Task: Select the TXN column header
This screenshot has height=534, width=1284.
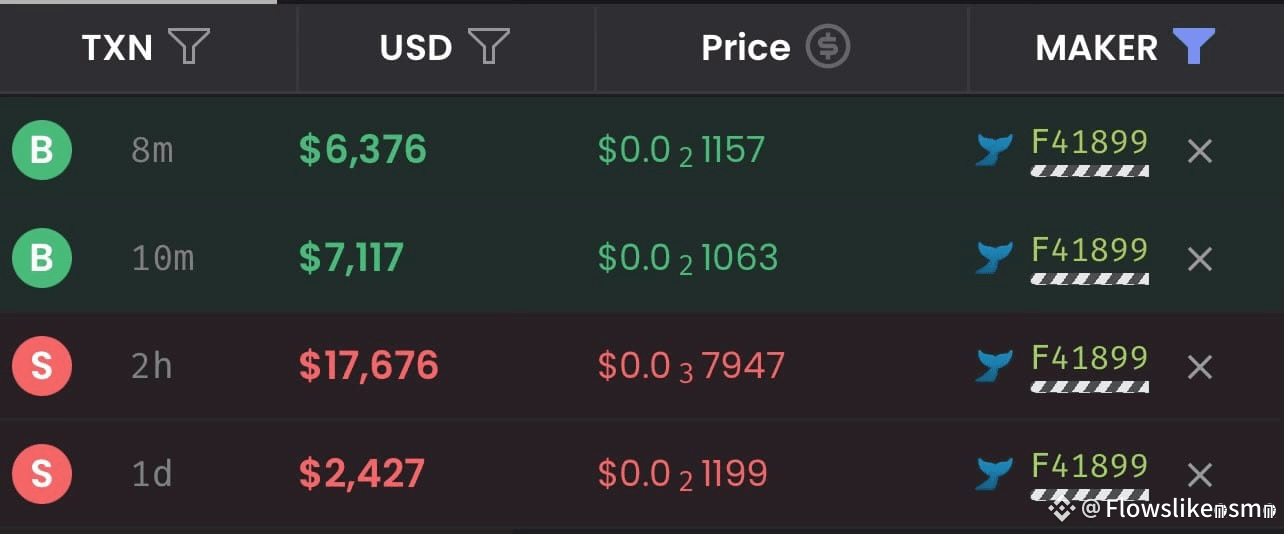Action: pyautogui.click(x=117, y=47)
